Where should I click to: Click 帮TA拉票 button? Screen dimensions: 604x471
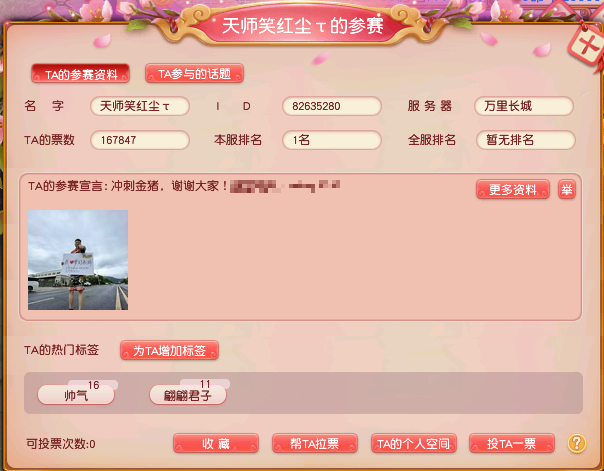tap(315, 444)
